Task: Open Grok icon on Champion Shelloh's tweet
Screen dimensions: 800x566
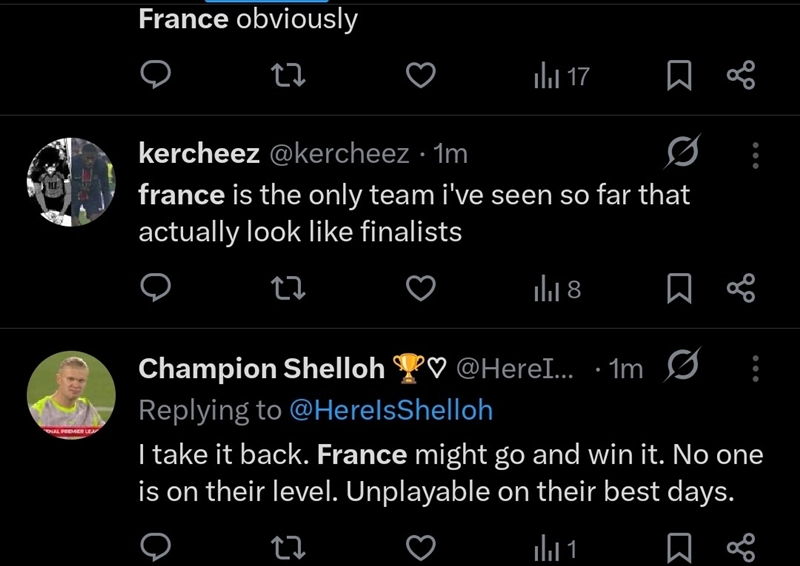Action: pos(683,365)
